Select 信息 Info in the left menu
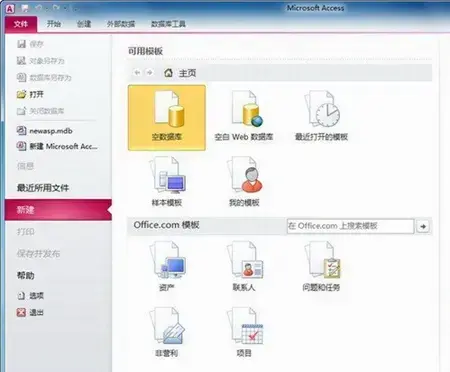Viewport: 450px width, 372px height. pyautogui.click(x=25, y=166)
